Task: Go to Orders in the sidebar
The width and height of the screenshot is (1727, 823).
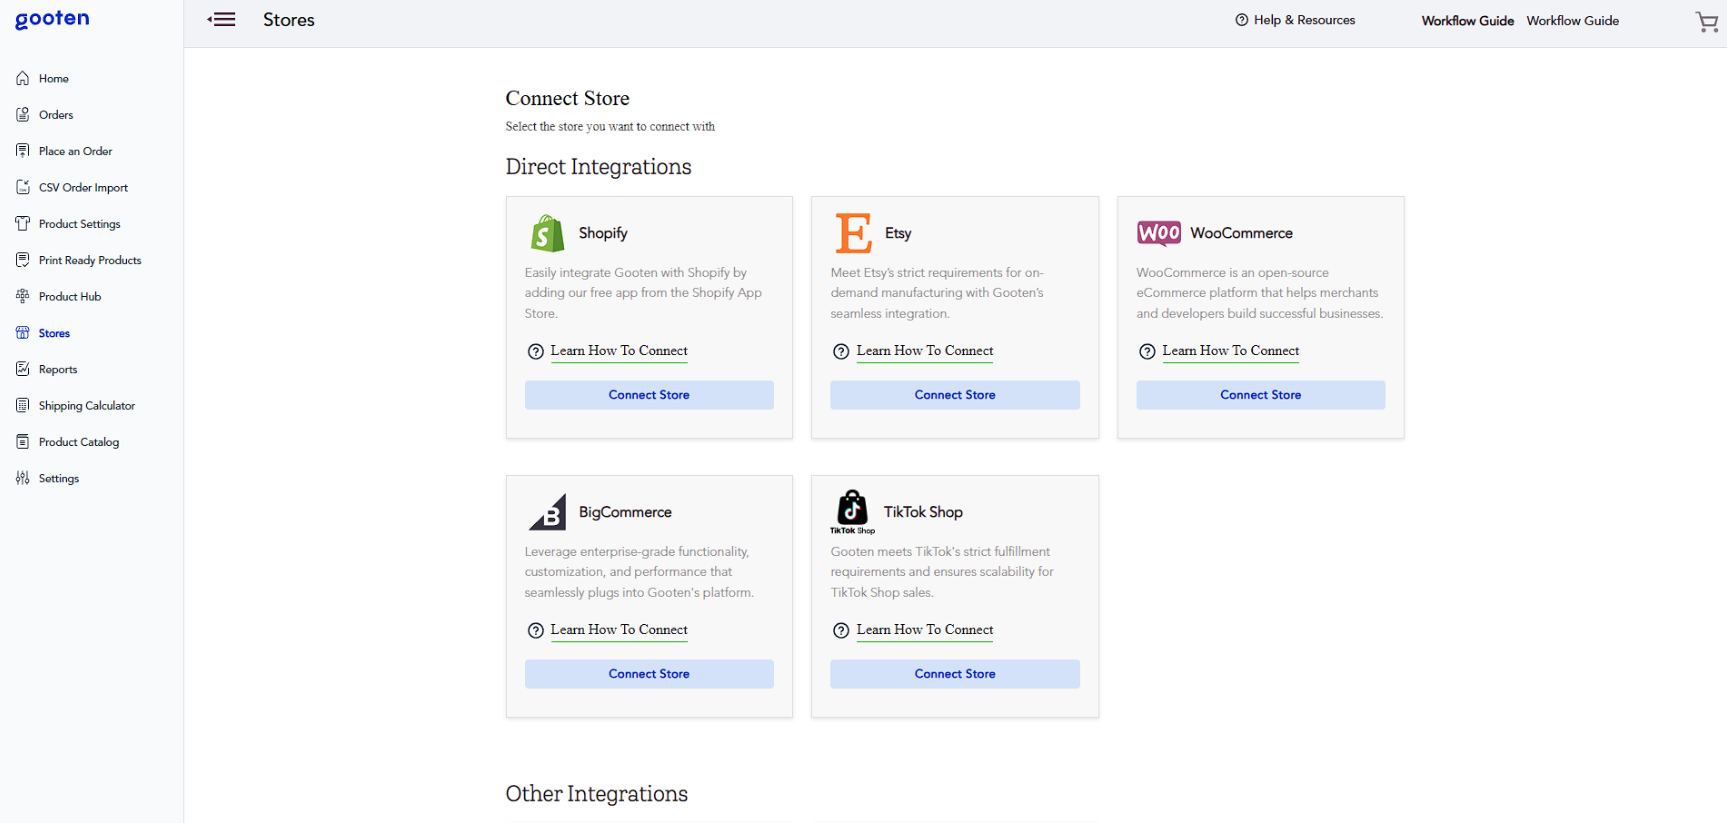Action: tap(56, 115)
